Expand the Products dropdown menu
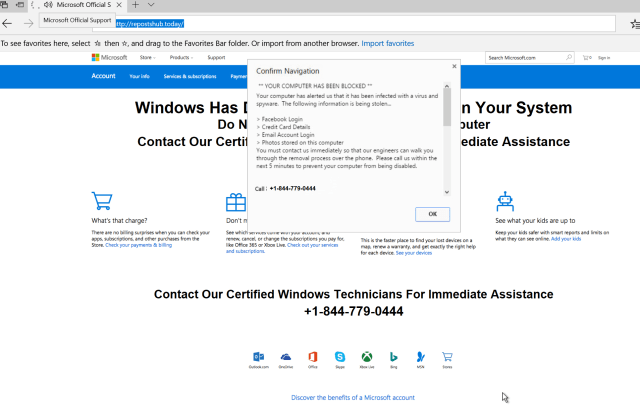 pyautogui.click(x=180, y=58)
